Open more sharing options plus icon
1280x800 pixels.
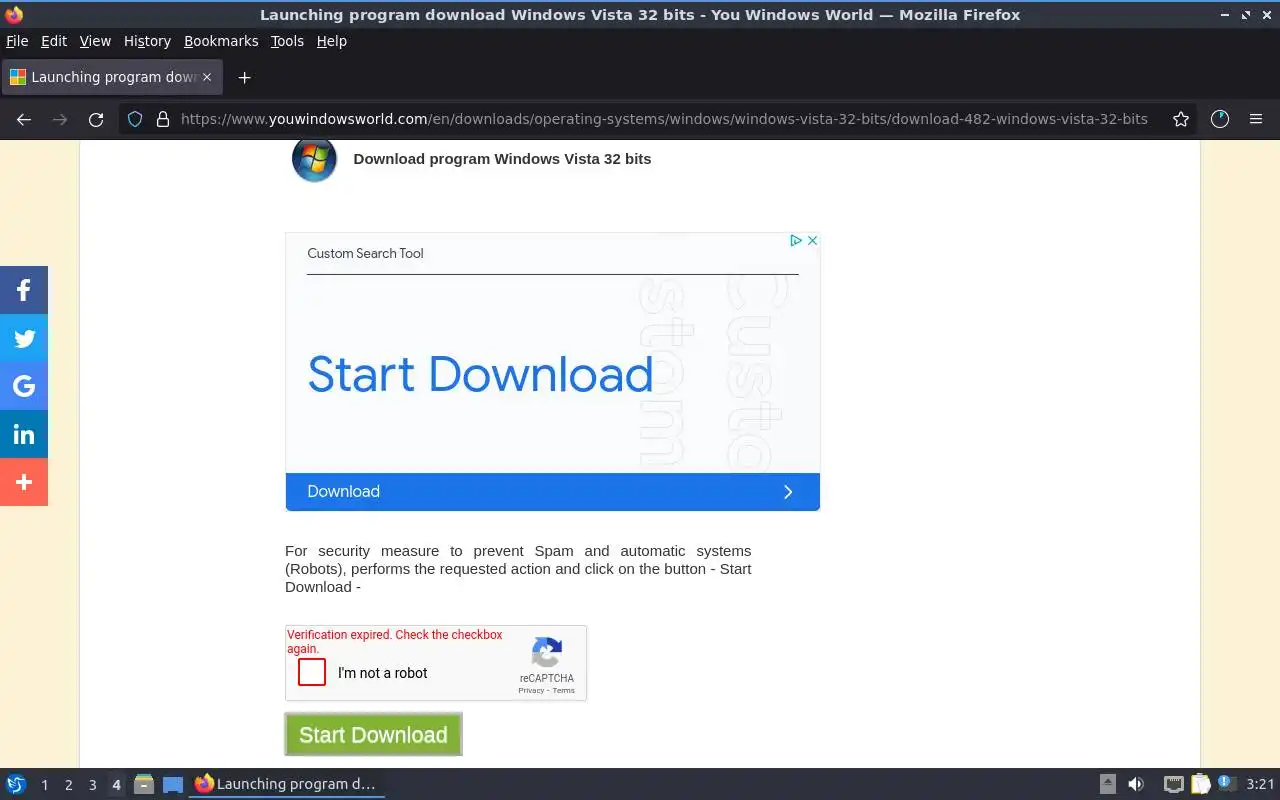24,482
